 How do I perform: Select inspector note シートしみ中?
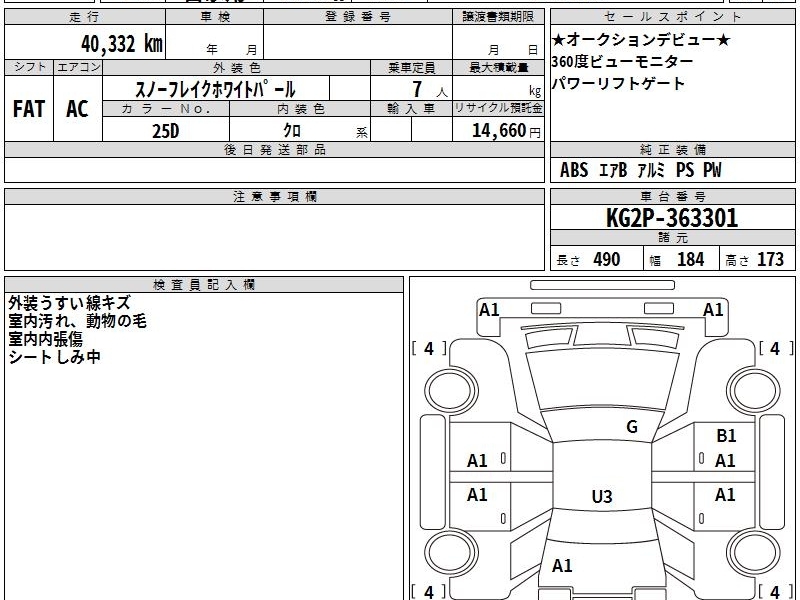pos(55,357)
